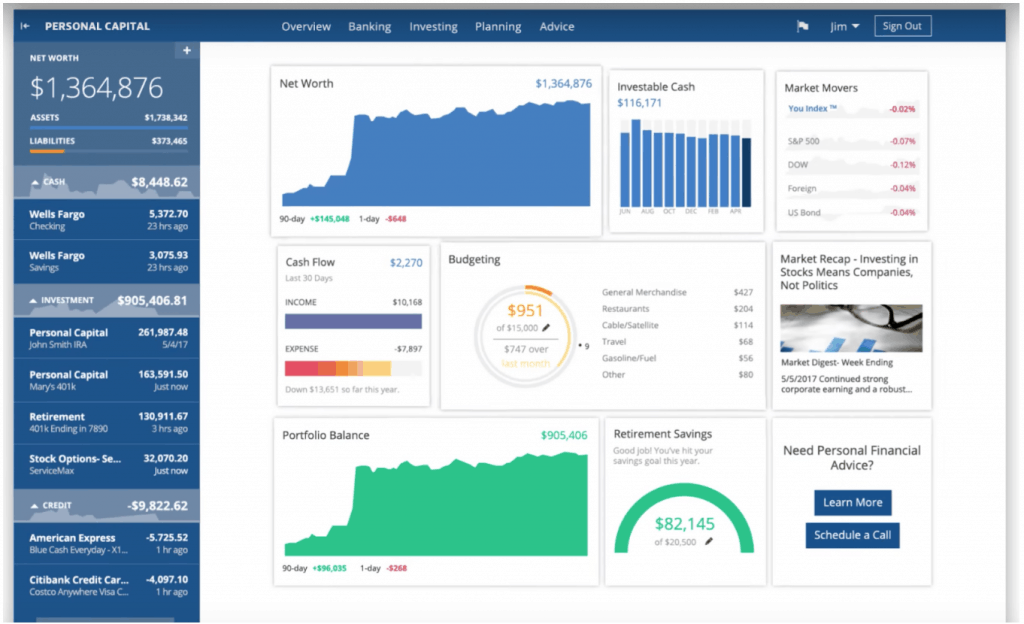Open the Jim user dropdown
The height and width of the screenshot is (624, 1024).
(x=844, y=27)
